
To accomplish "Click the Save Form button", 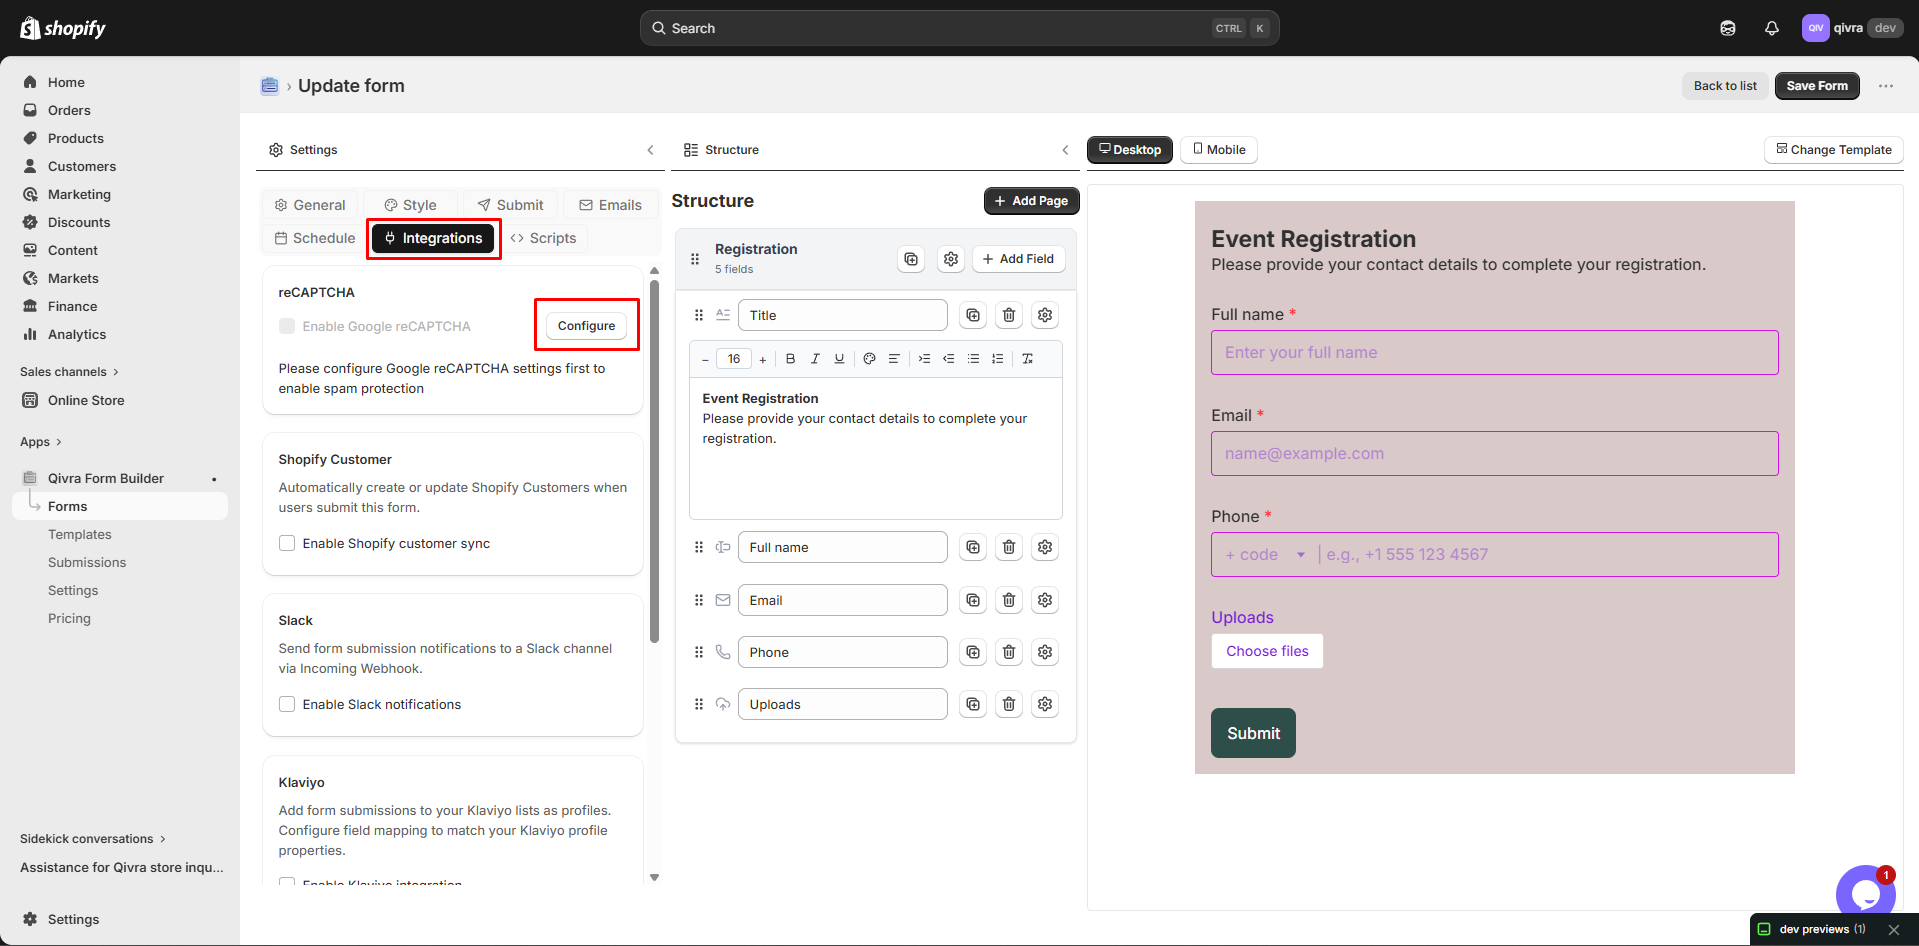I will pyautogui.click(x=1818, y=86).
